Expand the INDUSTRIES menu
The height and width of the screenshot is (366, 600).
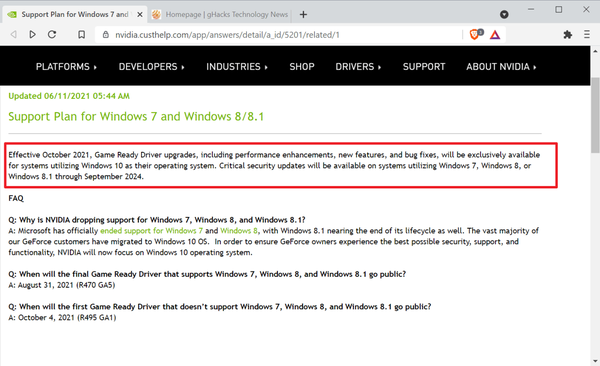[x=237, y=67]
